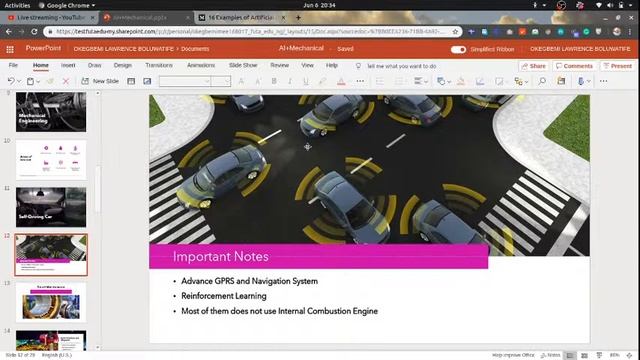Screen dimensions: 640x360
Task: Open the File menu
Action: pos(13,65)
